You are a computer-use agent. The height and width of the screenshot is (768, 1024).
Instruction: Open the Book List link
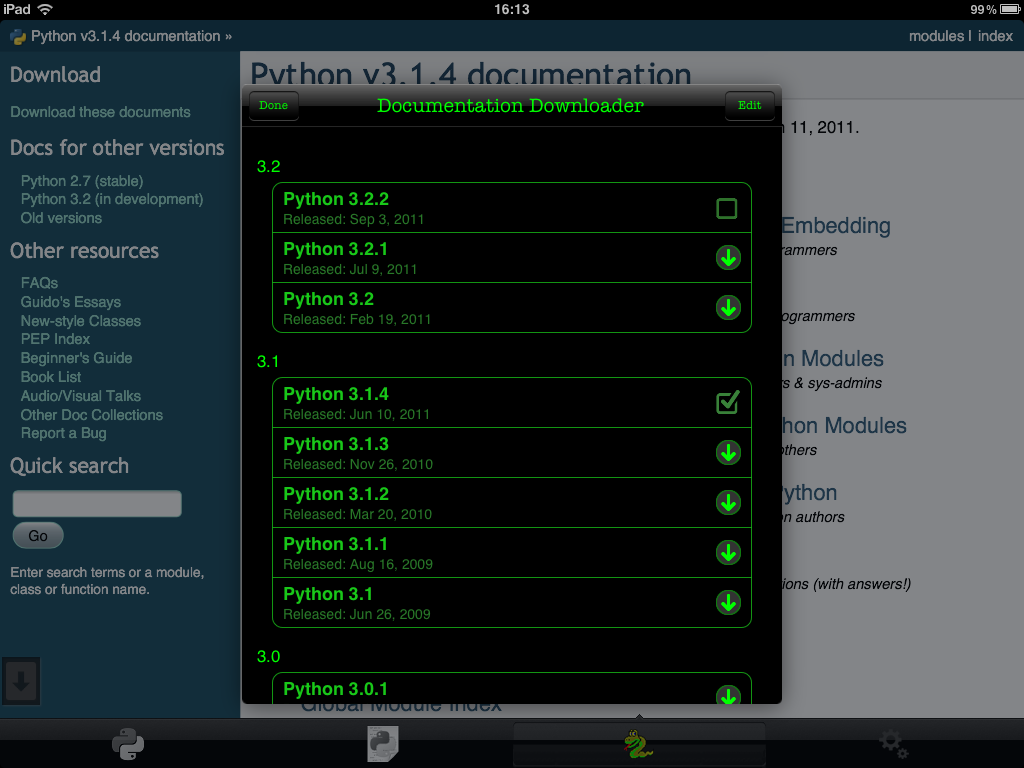(51, 377)
